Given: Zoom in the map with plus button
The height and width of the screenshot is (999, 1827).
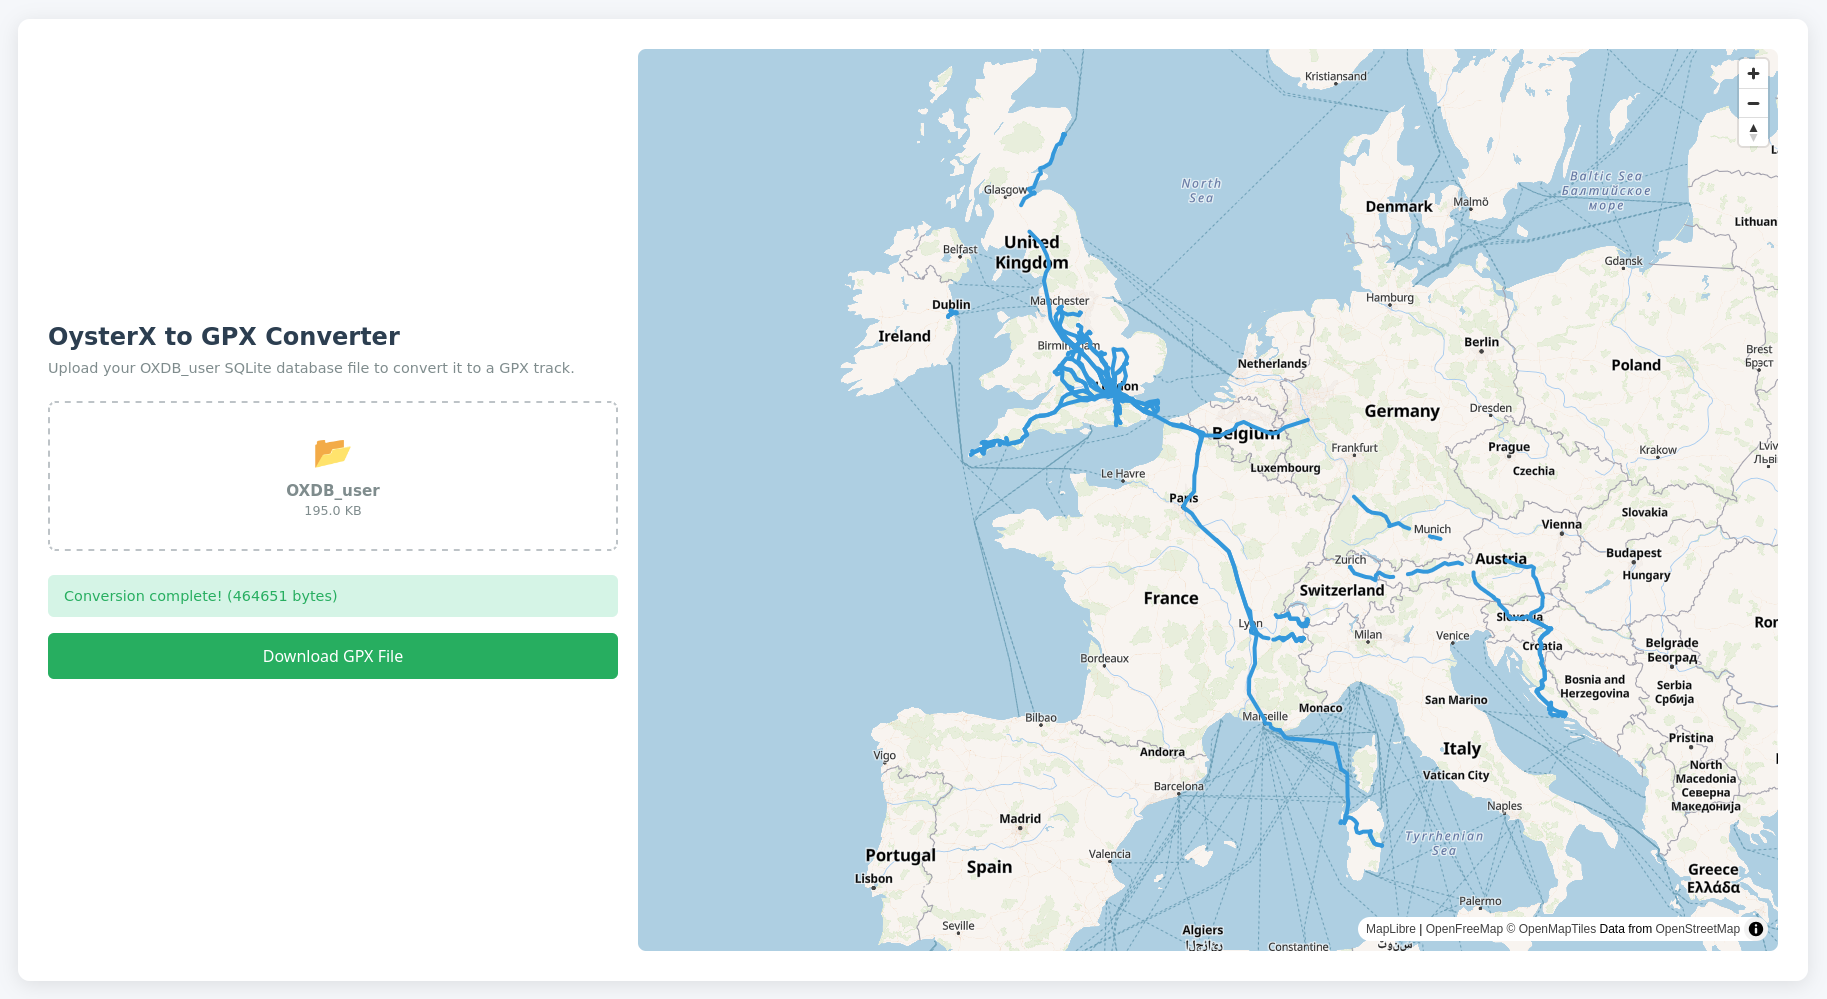Looking at the screenshot, I should tap(1753, 74).
